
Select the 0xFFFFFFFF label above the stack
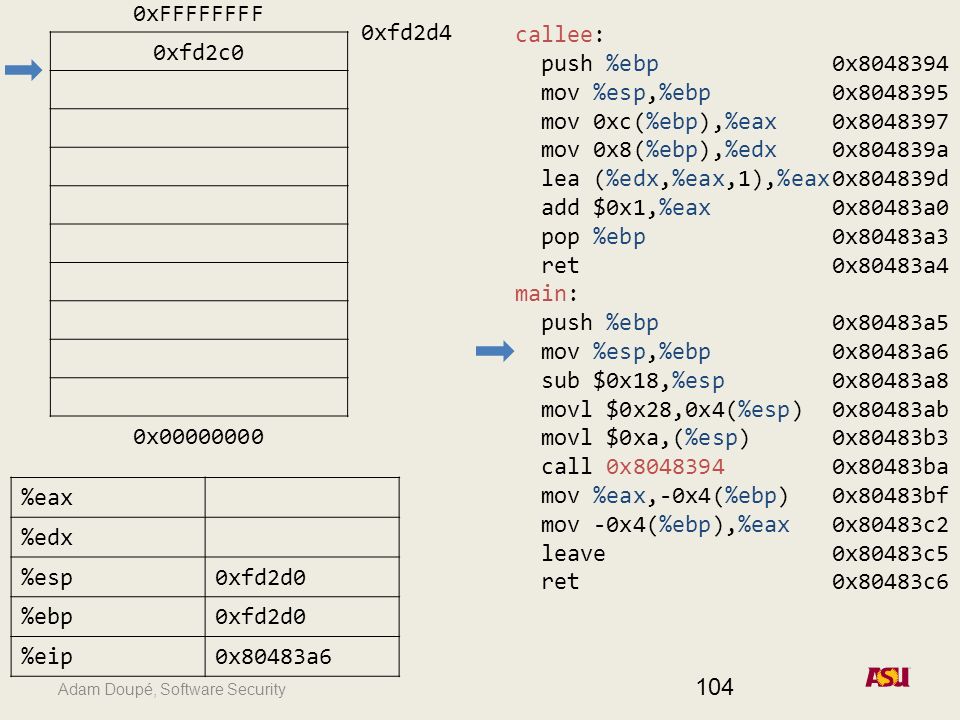click(198, 13)
